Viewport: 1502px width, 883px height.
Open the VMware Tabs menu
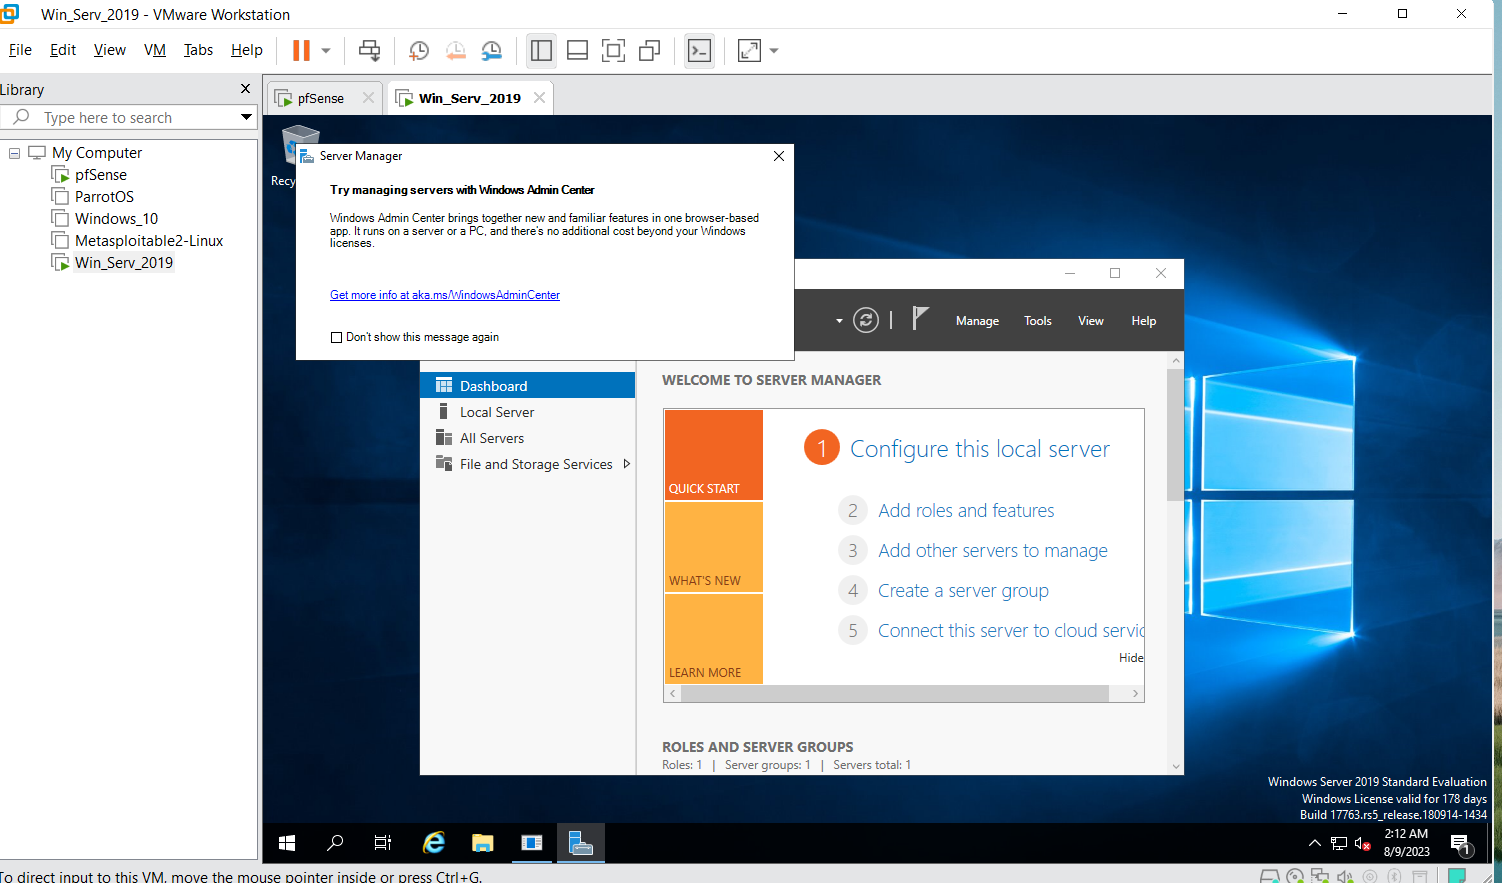(x=198, y=50)
